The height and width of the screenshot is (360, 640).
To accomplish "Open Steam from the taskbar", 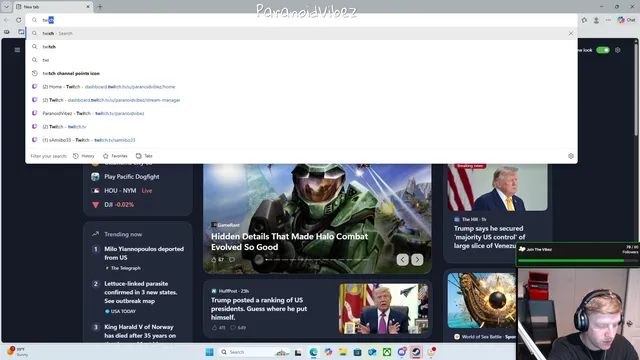I will [416, 352].
